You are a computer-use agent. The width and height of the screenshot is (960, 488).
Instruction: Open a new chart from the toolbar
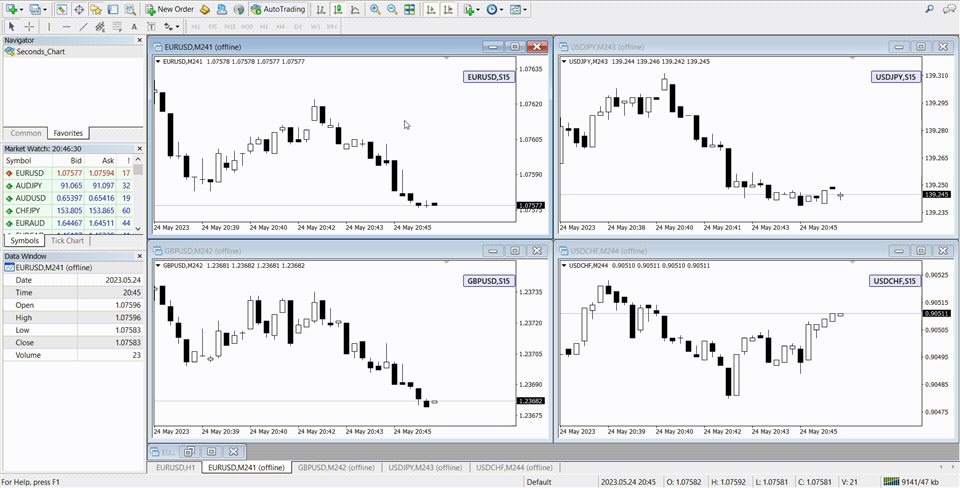[x=12, y=9]
